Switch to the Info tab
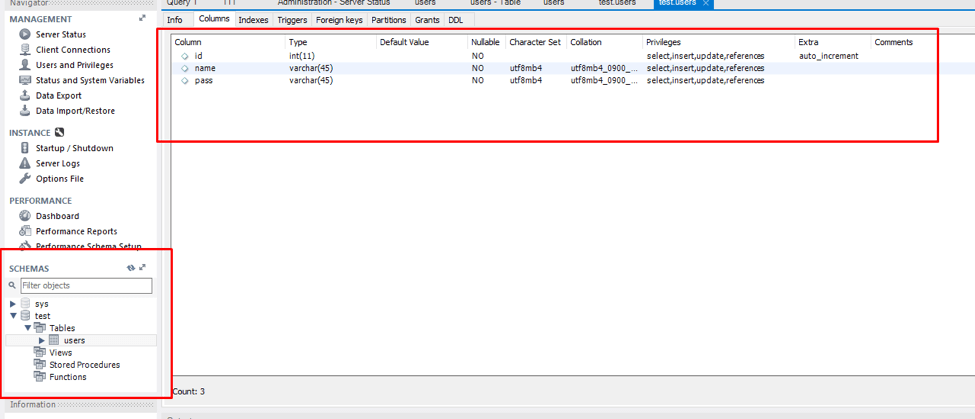 (x=175, y=20)
